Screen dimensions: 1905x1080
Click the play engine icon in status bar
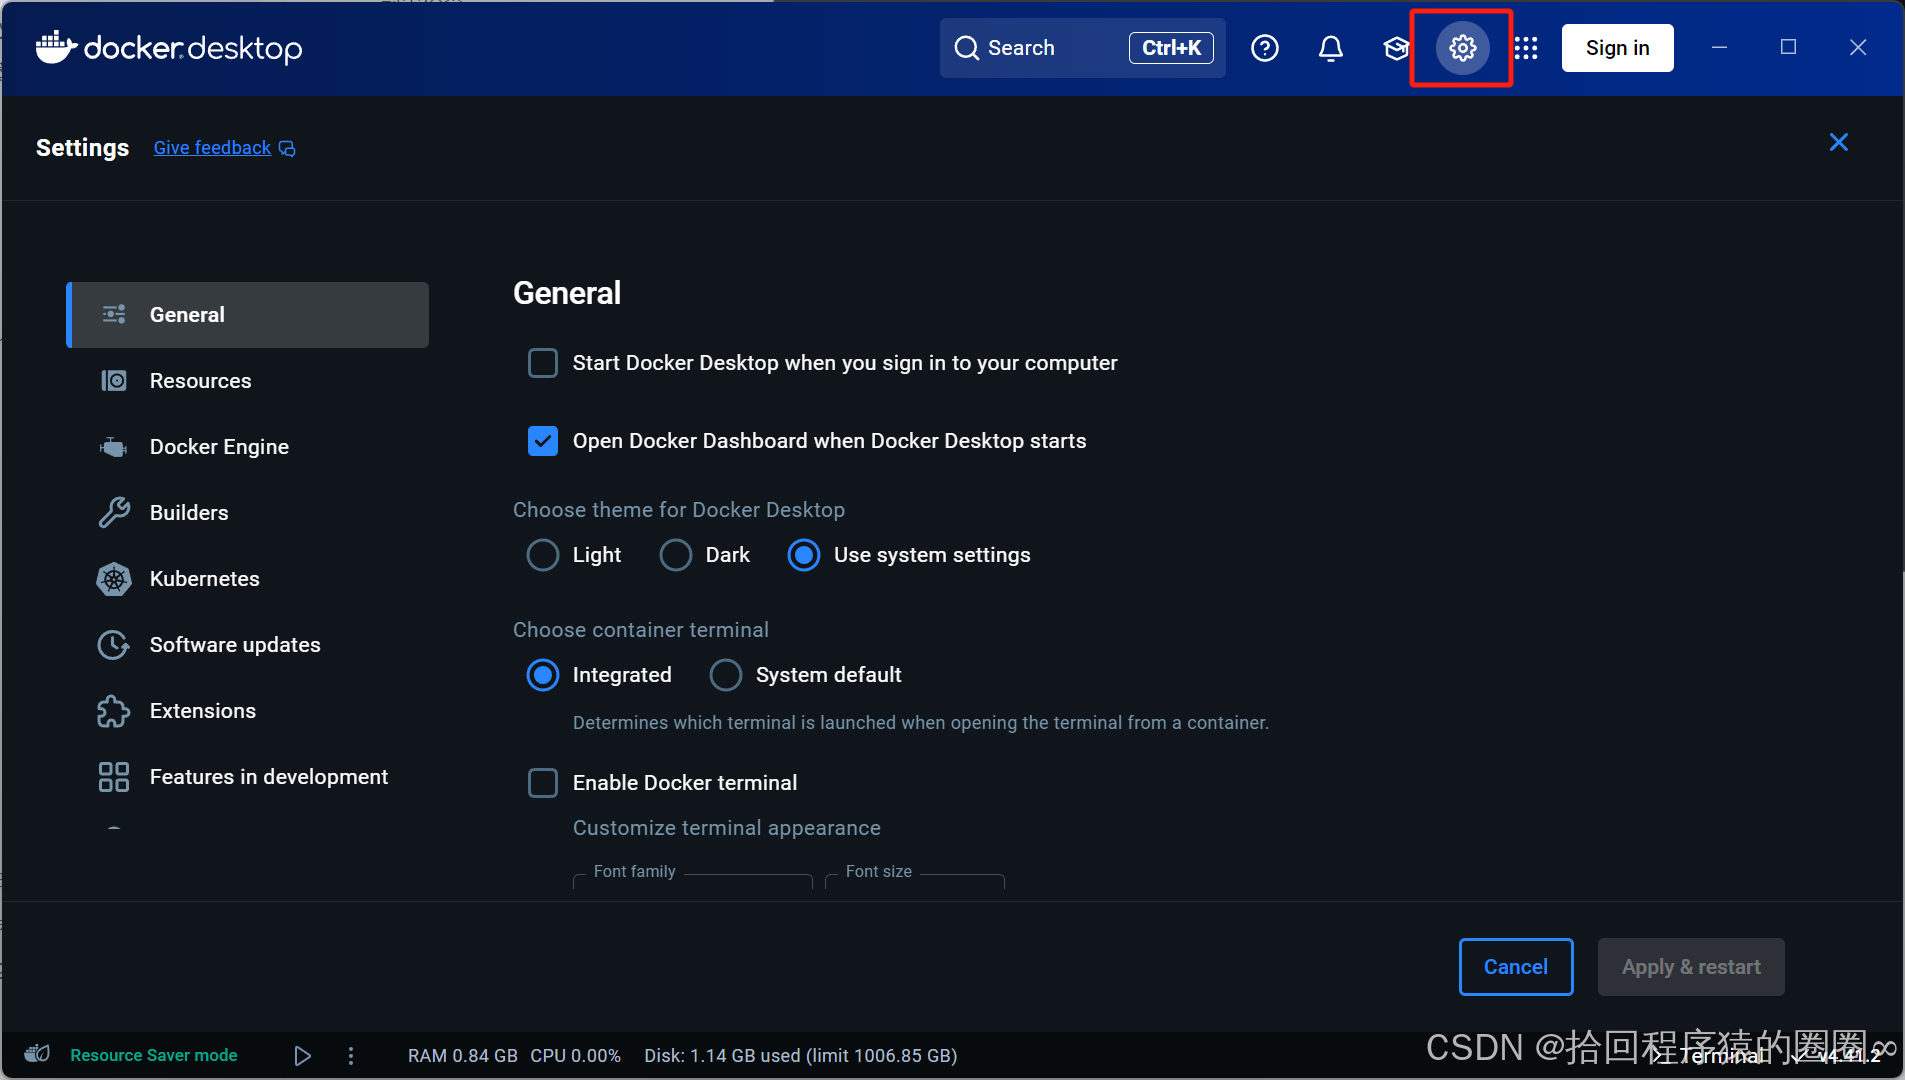302,1055
